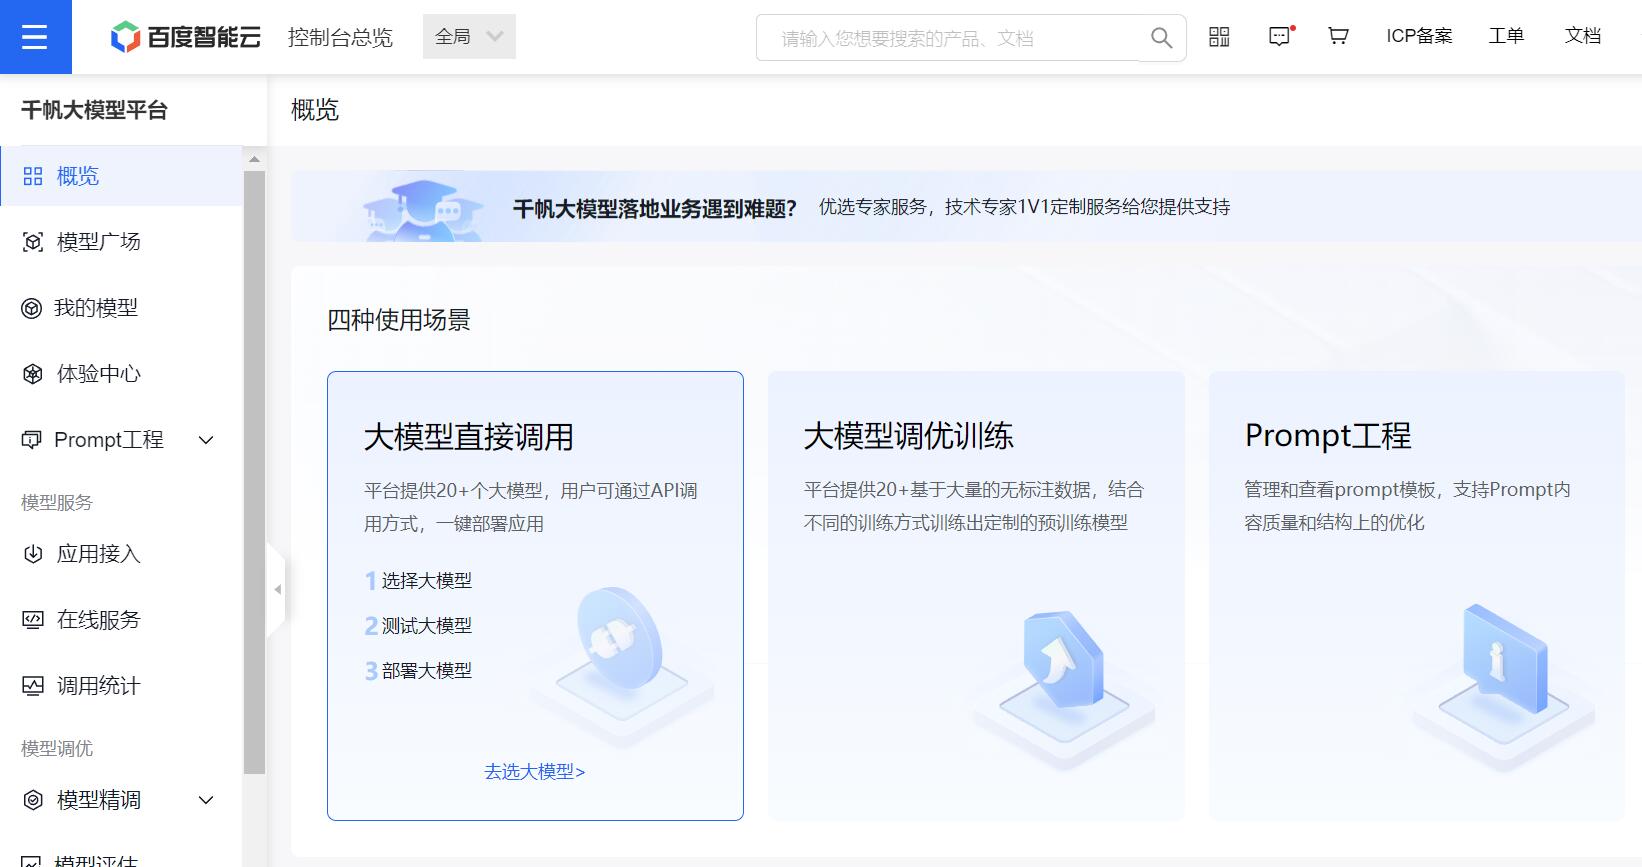This screenshot has height=867, width=1642.
Task: Click the 体验中心 sidebar icon
Action: coord(33,374)
